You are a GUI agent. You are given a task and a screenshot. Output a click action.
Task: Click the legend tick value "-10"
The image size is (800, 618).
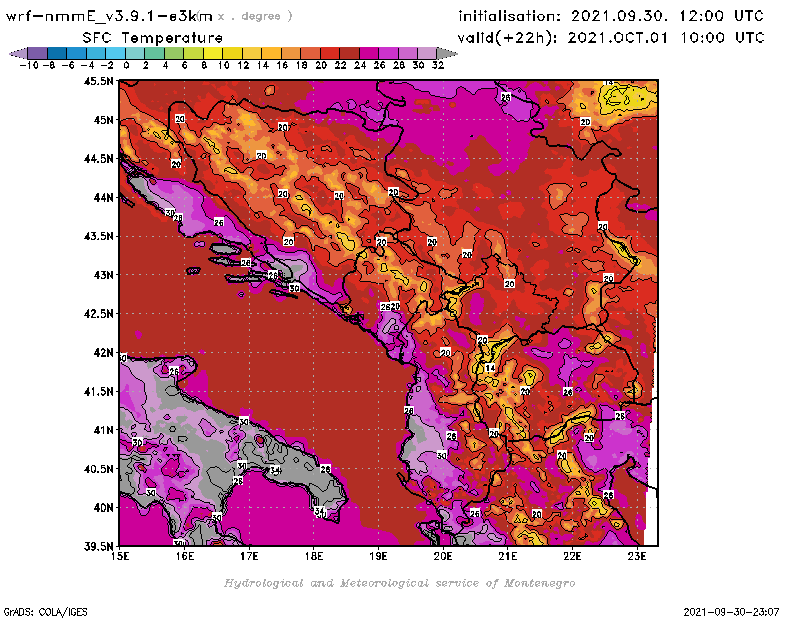pyautogui.click(x=29, y=66)
